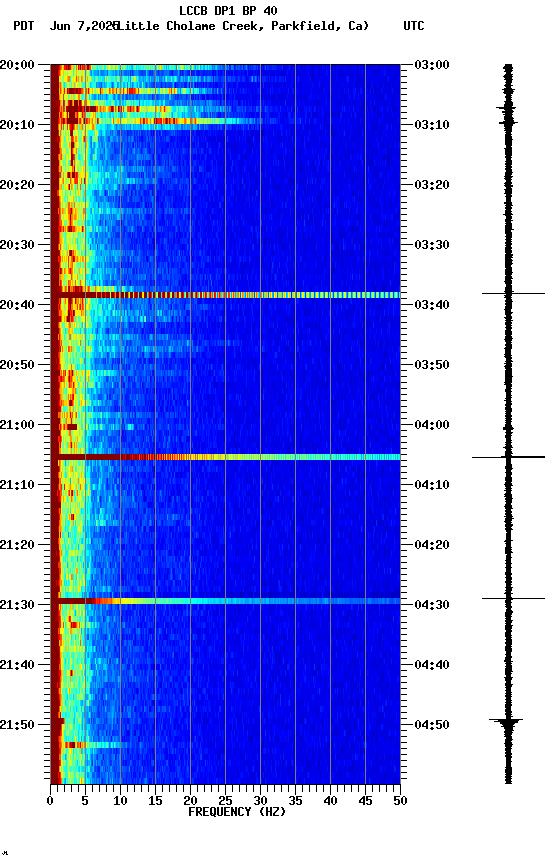Click the 'UTC' timezone label
Viewport: 552px width, 864px height.
tap(414, 26)
